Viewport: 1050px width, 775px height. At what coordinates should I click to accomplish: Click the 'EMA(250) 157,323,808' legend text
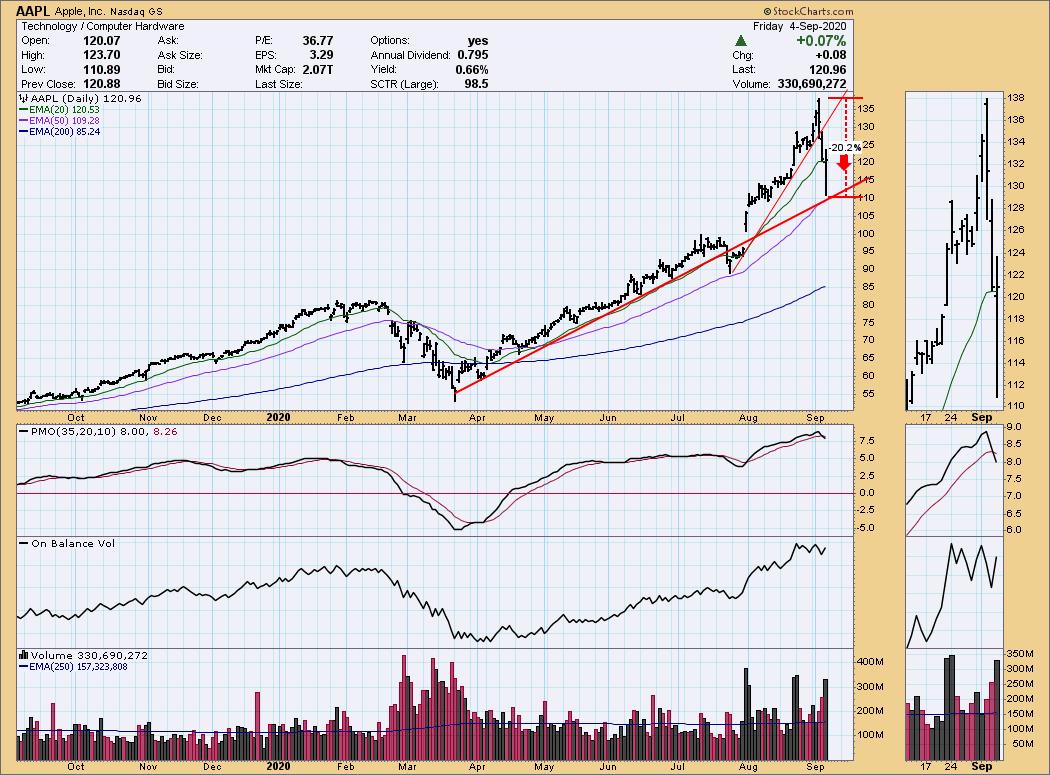coord(78,666)
